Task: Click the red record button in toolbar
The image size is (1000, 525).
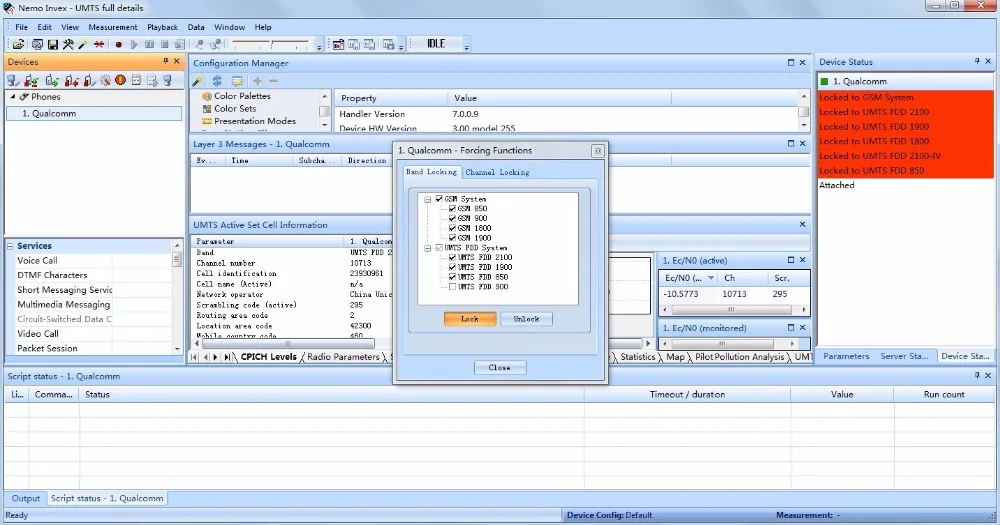Action: 119,45
